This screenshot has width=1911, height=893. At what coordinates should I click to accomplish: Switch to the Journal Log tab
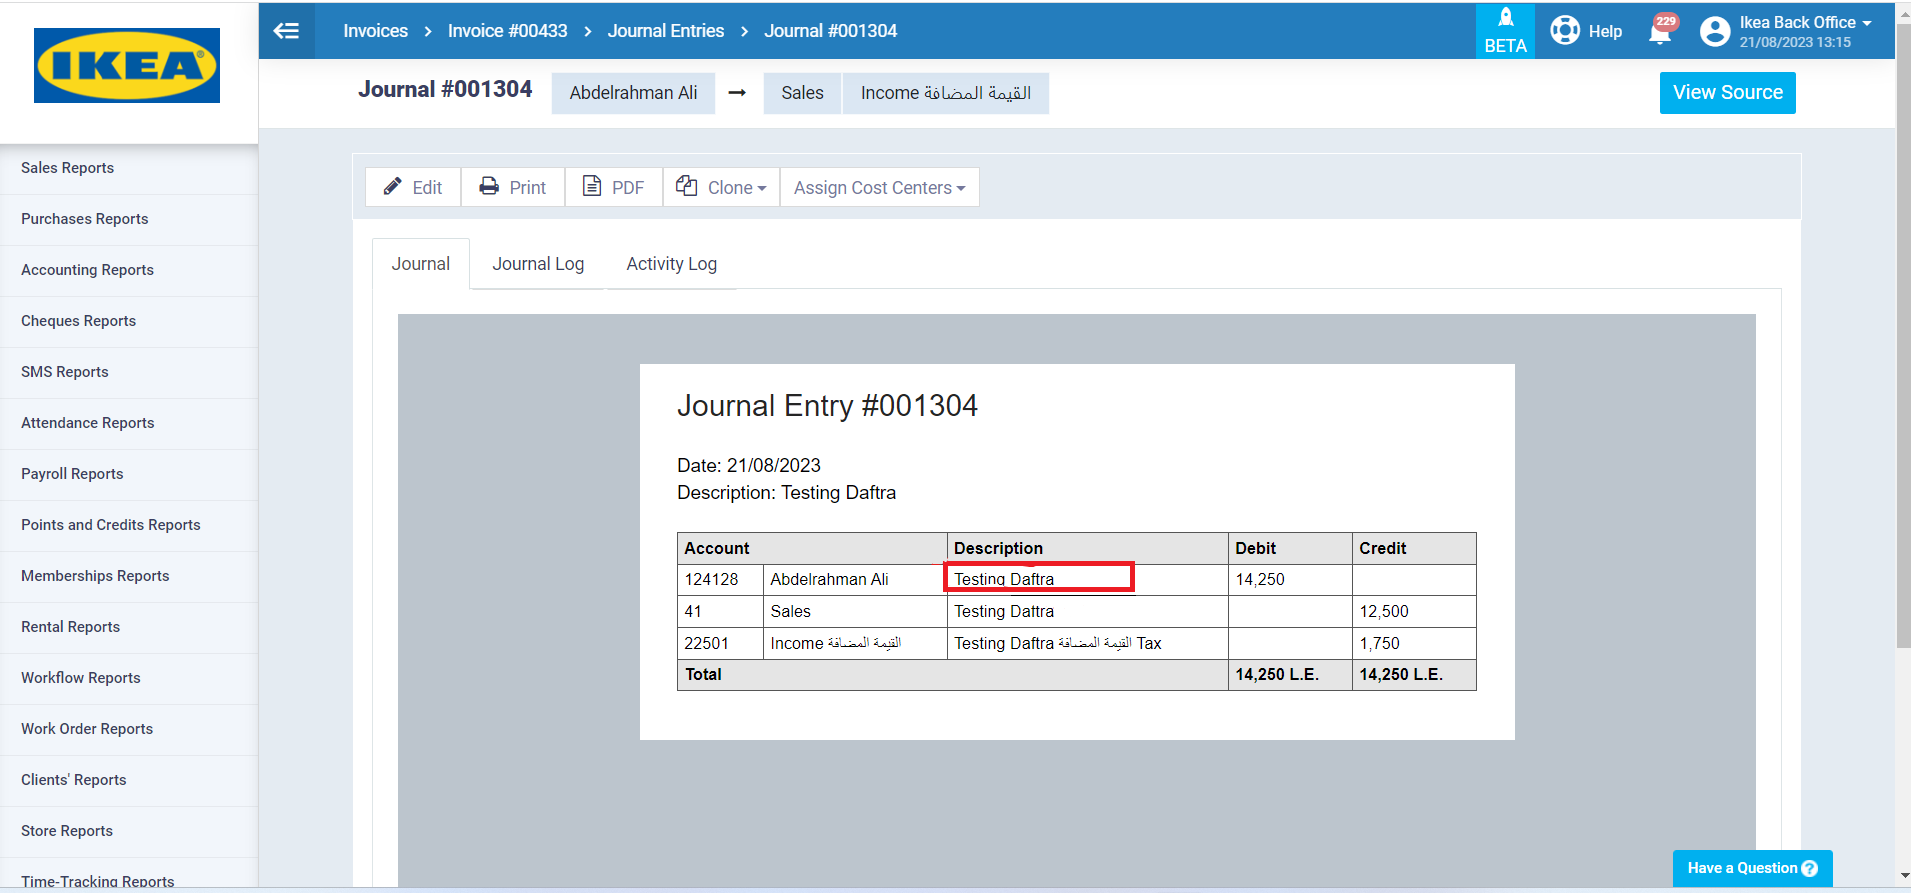point(538,264)
